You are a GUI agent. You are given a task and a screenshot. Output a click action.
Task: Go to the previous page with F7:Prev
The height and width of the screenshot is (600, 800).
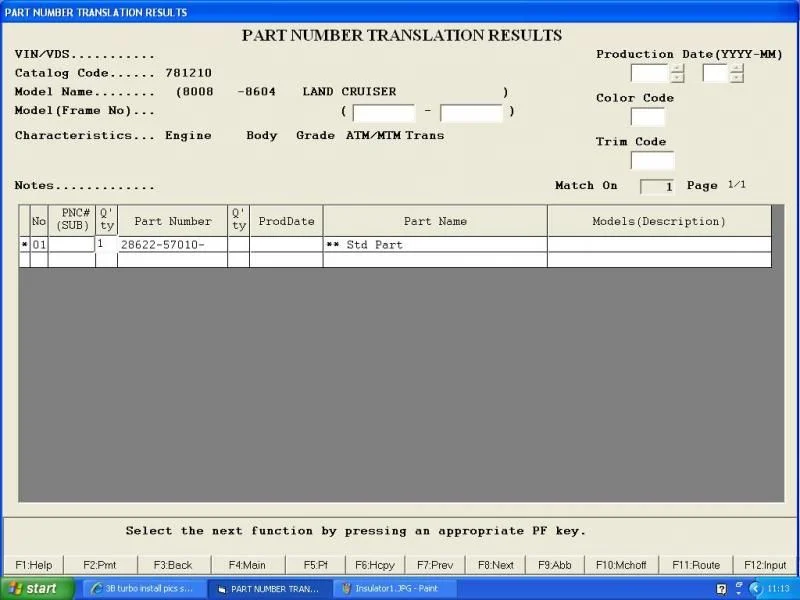[435, 565]
